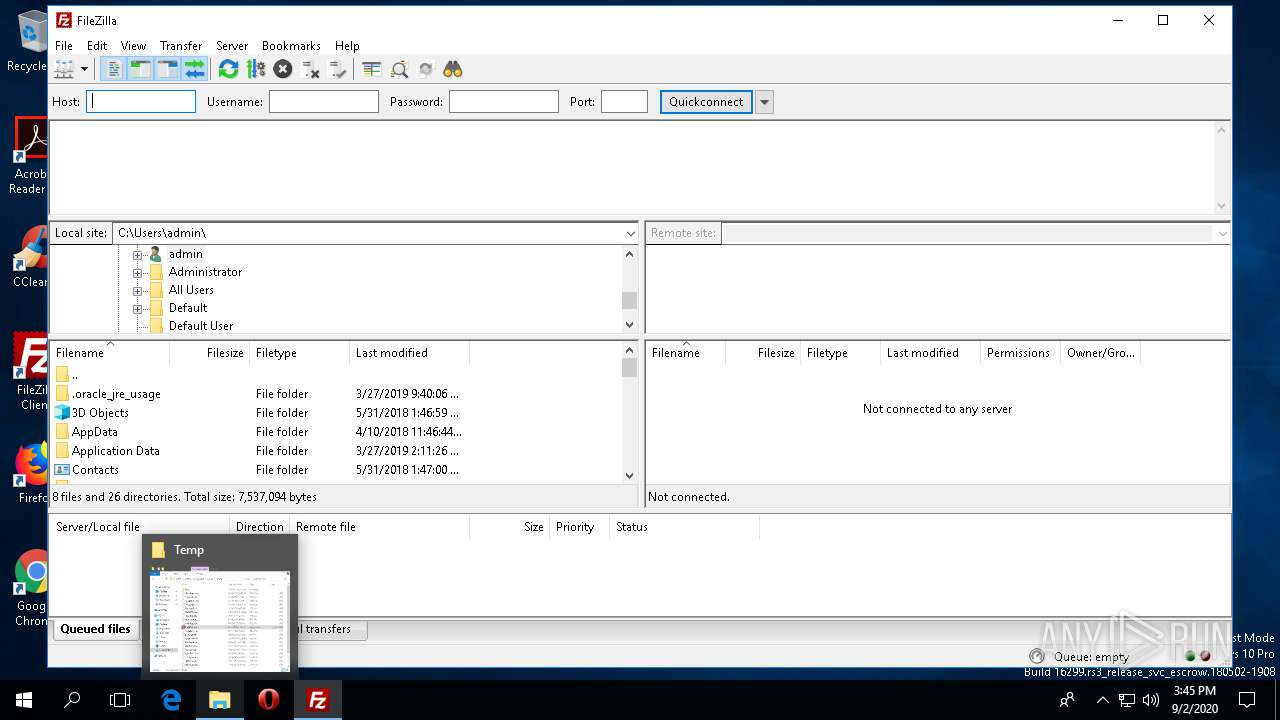This screenshot has width=1280, height=720.
Task: Focus the Port input field
Action: 624,101
